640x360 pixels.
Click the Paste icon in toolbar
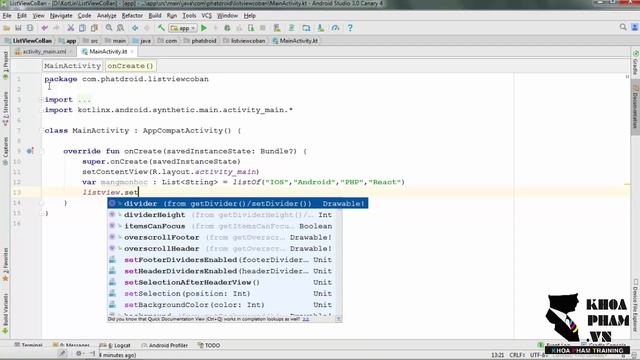[x=94, y=28]
